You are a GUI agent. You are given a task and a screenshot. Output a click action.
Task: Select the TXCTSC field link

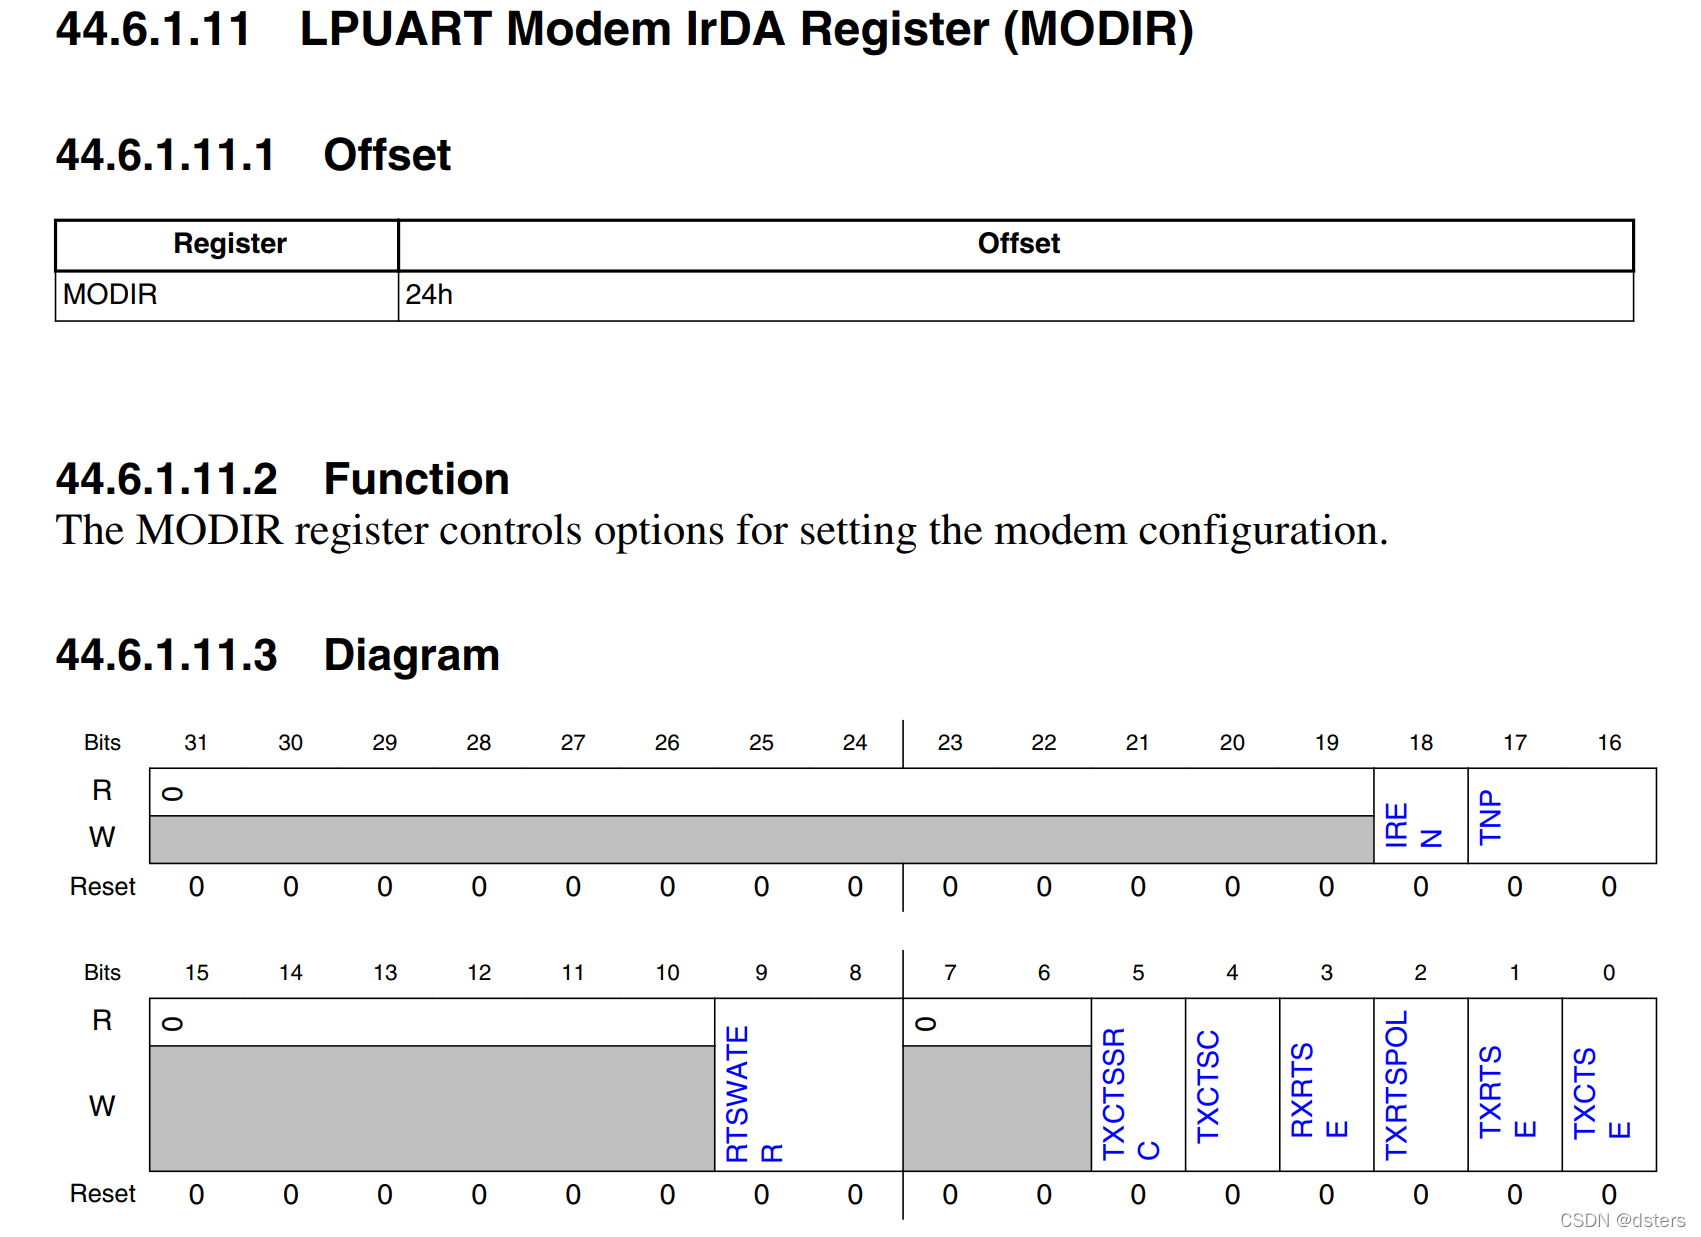pyautogui.click(x=1208, y=1086)
